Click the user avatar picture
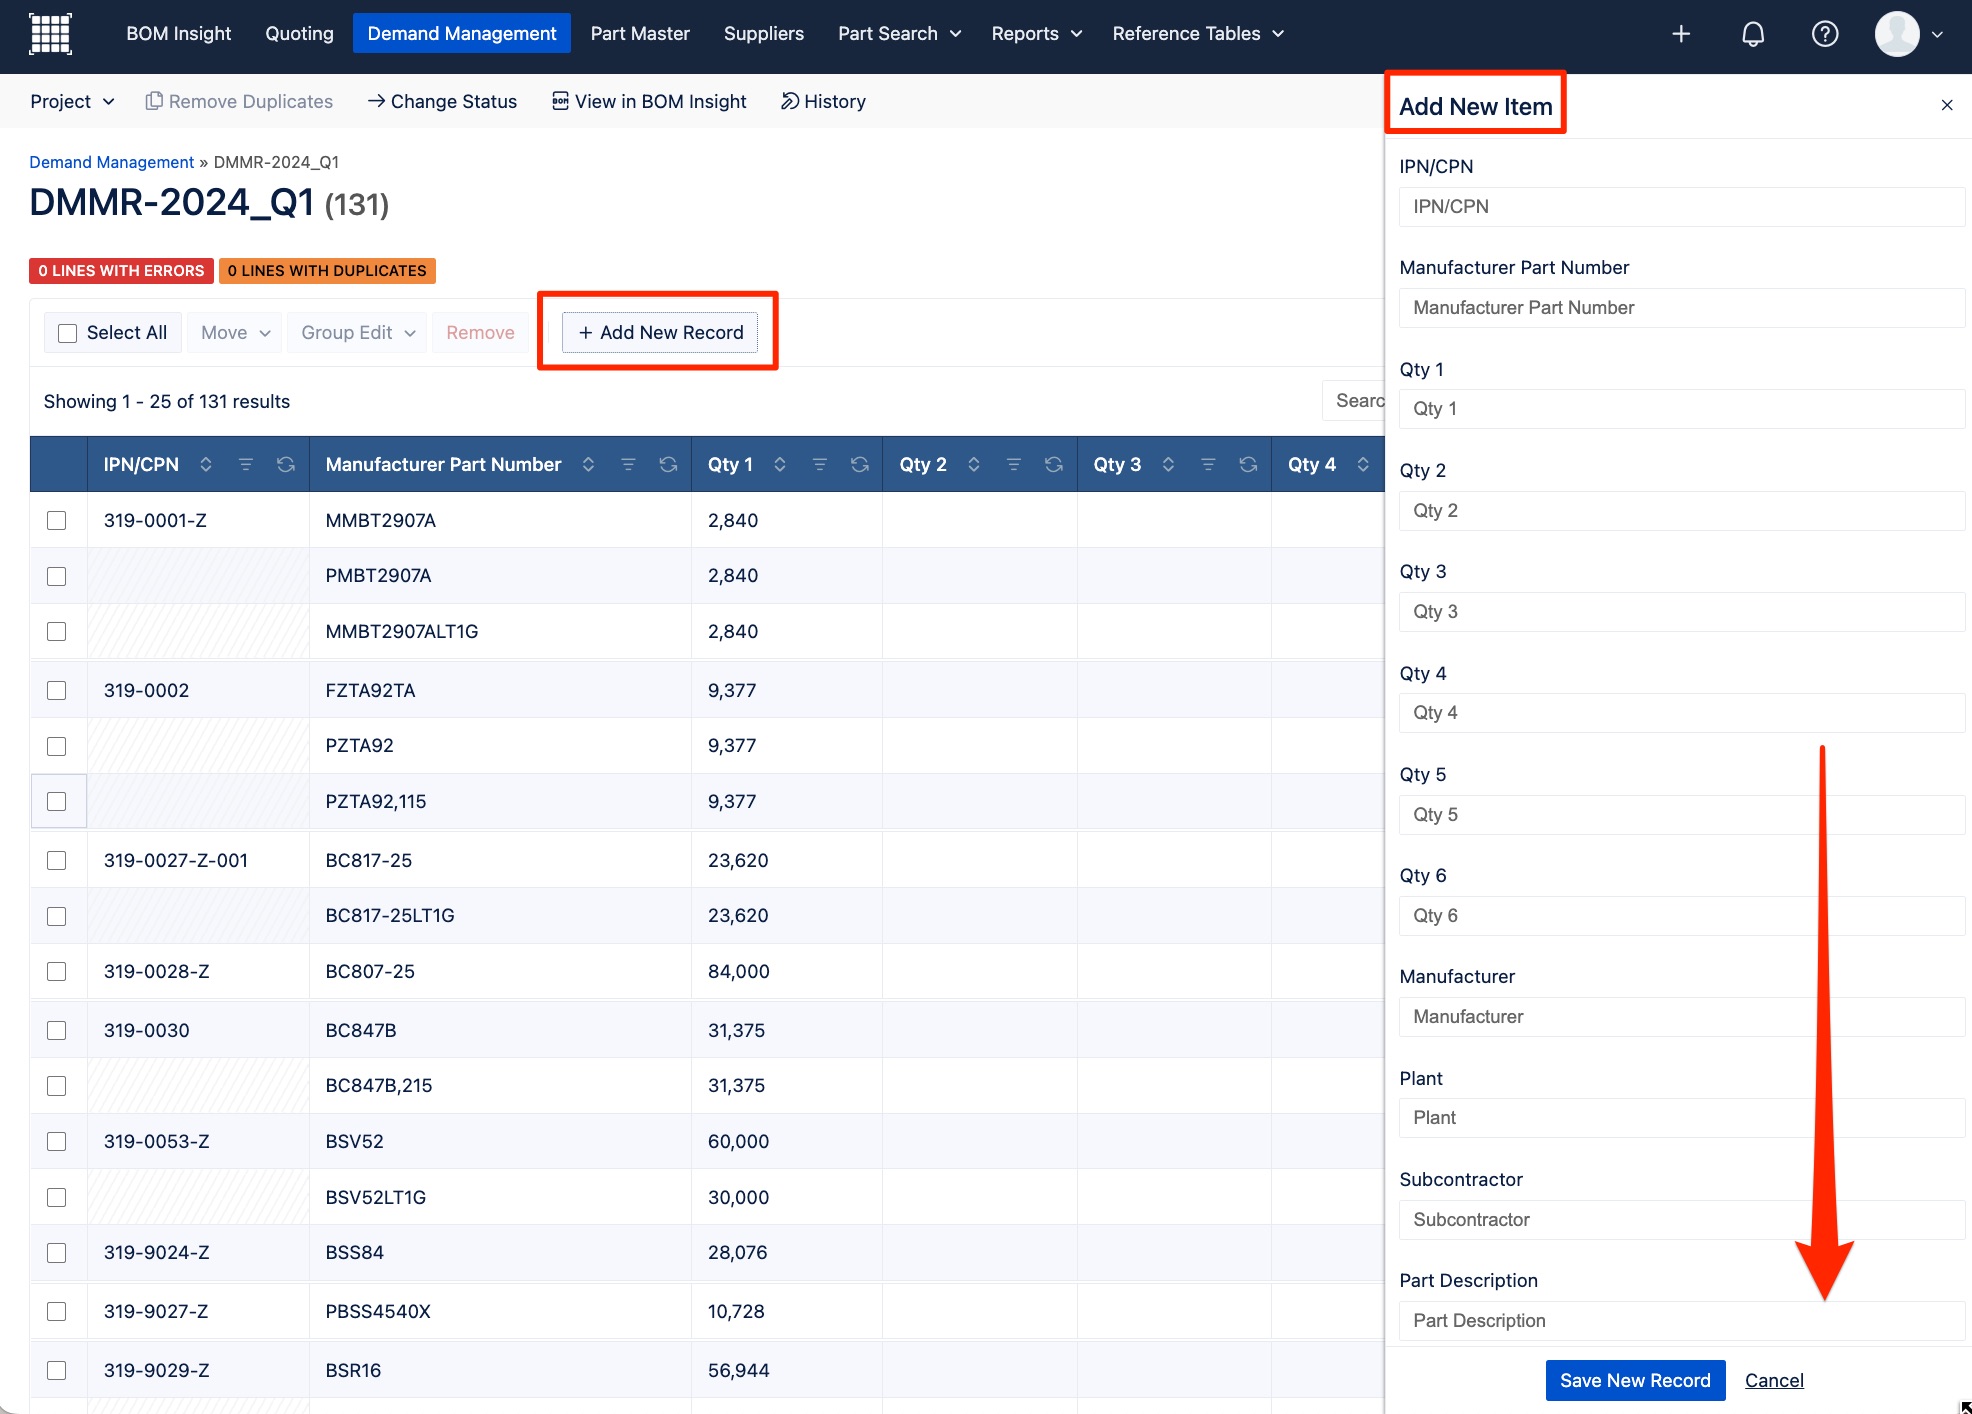The height and width of the screenshot is (1414, 1972). 1897,34
